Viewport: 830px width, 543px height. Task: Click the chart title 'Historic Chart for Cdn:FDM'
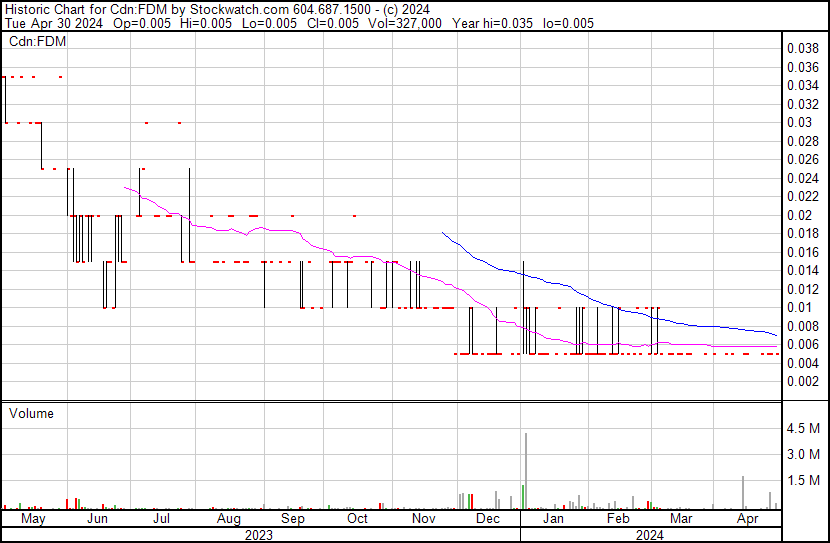pyautogui.click(x=86, y=10)
